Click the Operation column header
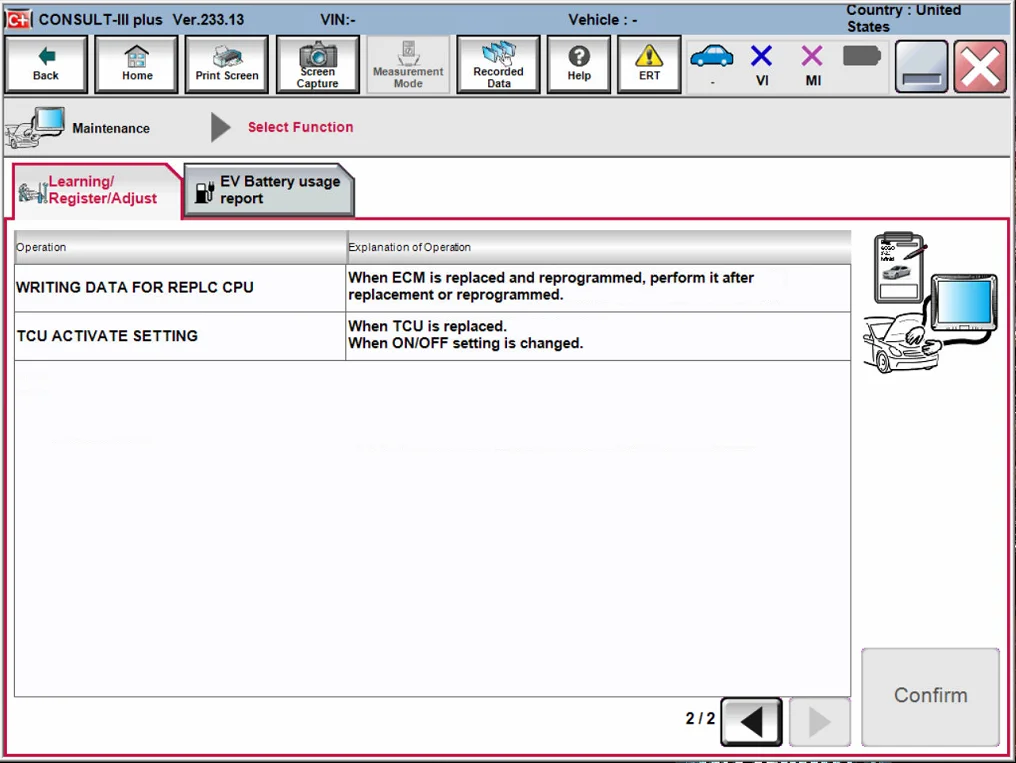 [x=180, y=247]
